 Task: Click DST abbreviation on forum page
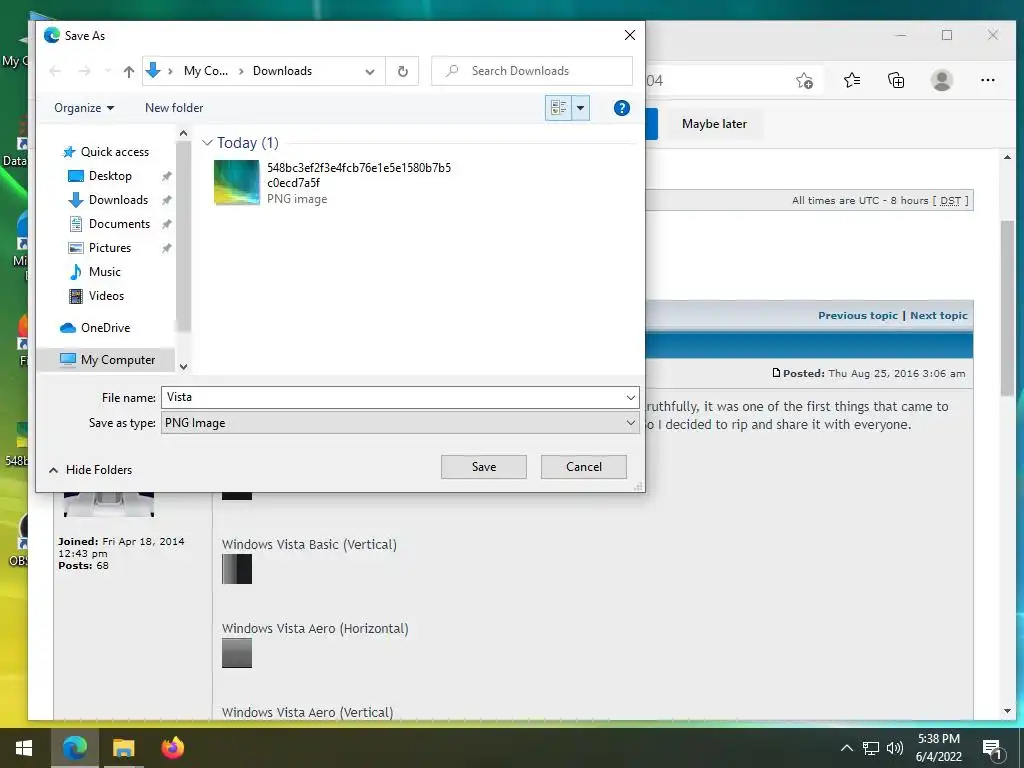[950, 200]
